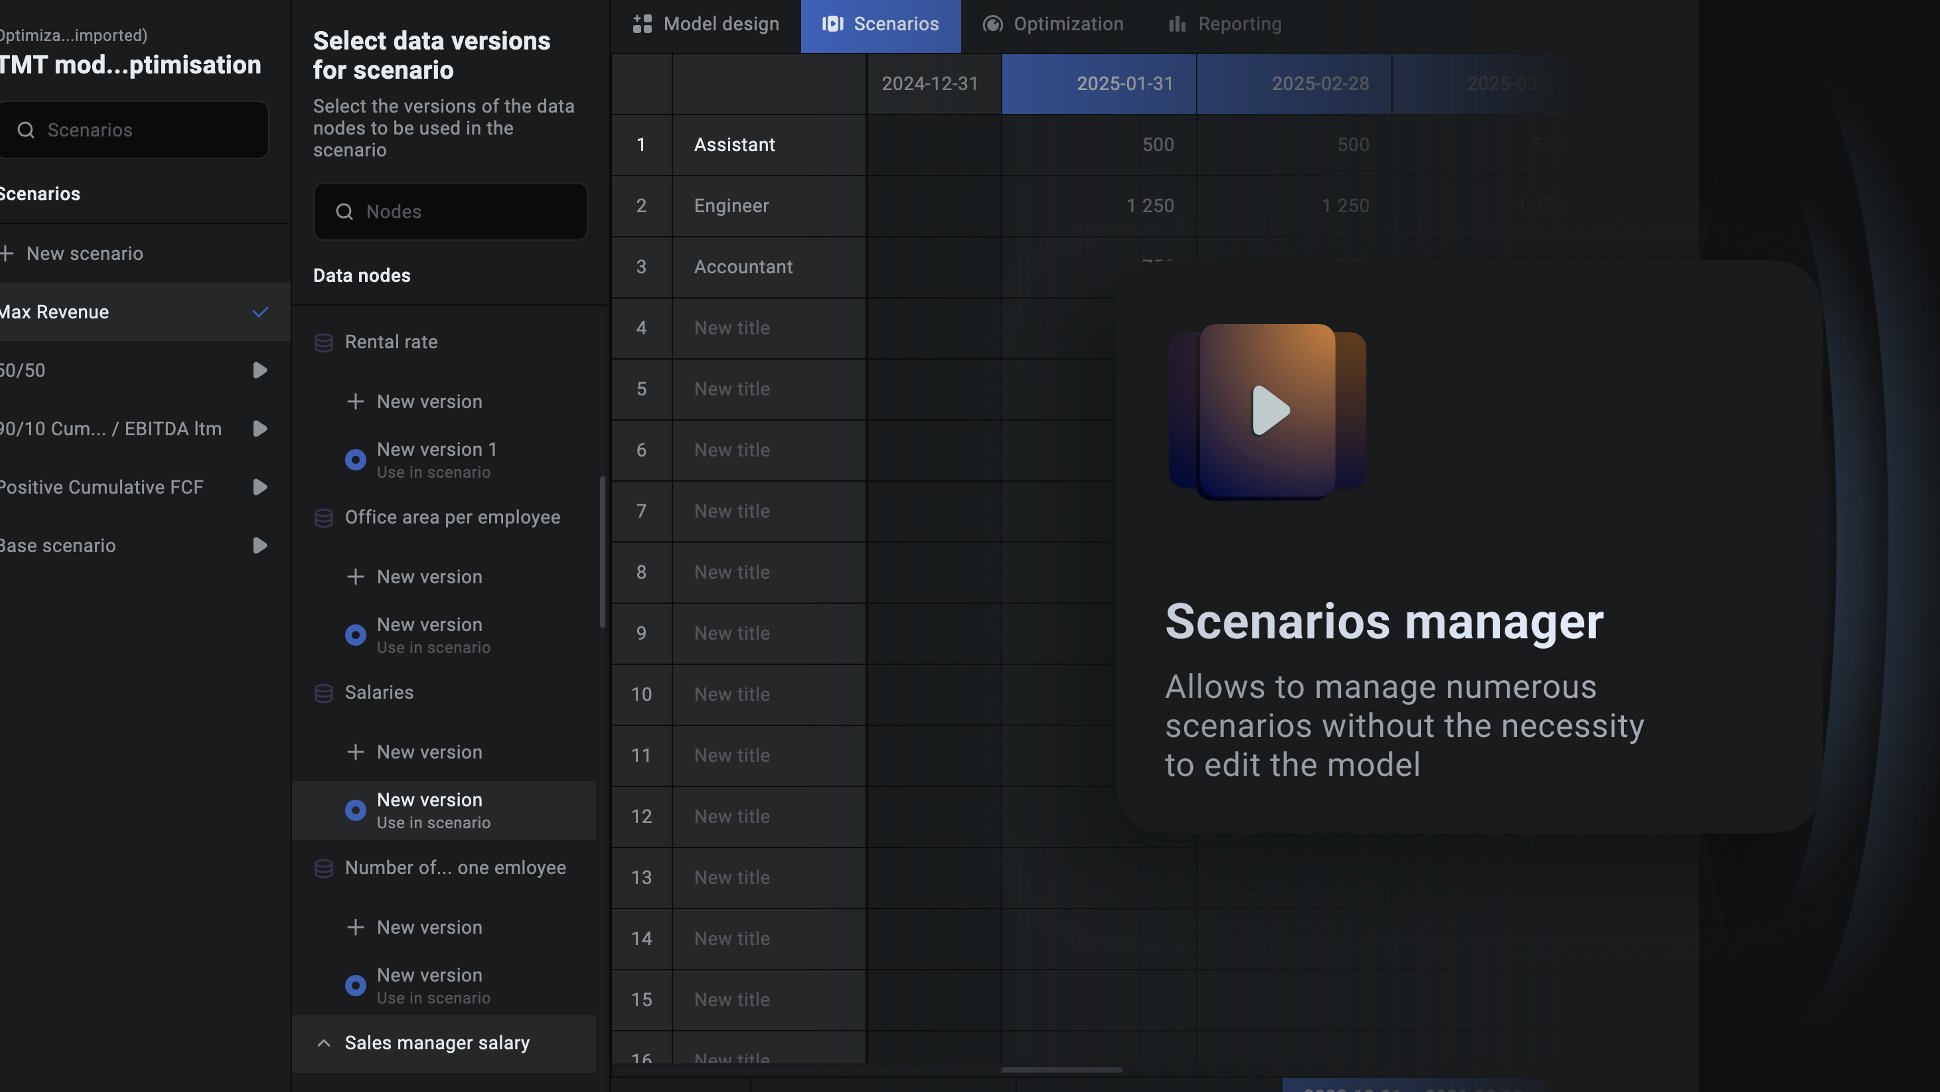Run the Positive Cumulative FCF scenario
1940x1092 pixels.
[260, 487]
